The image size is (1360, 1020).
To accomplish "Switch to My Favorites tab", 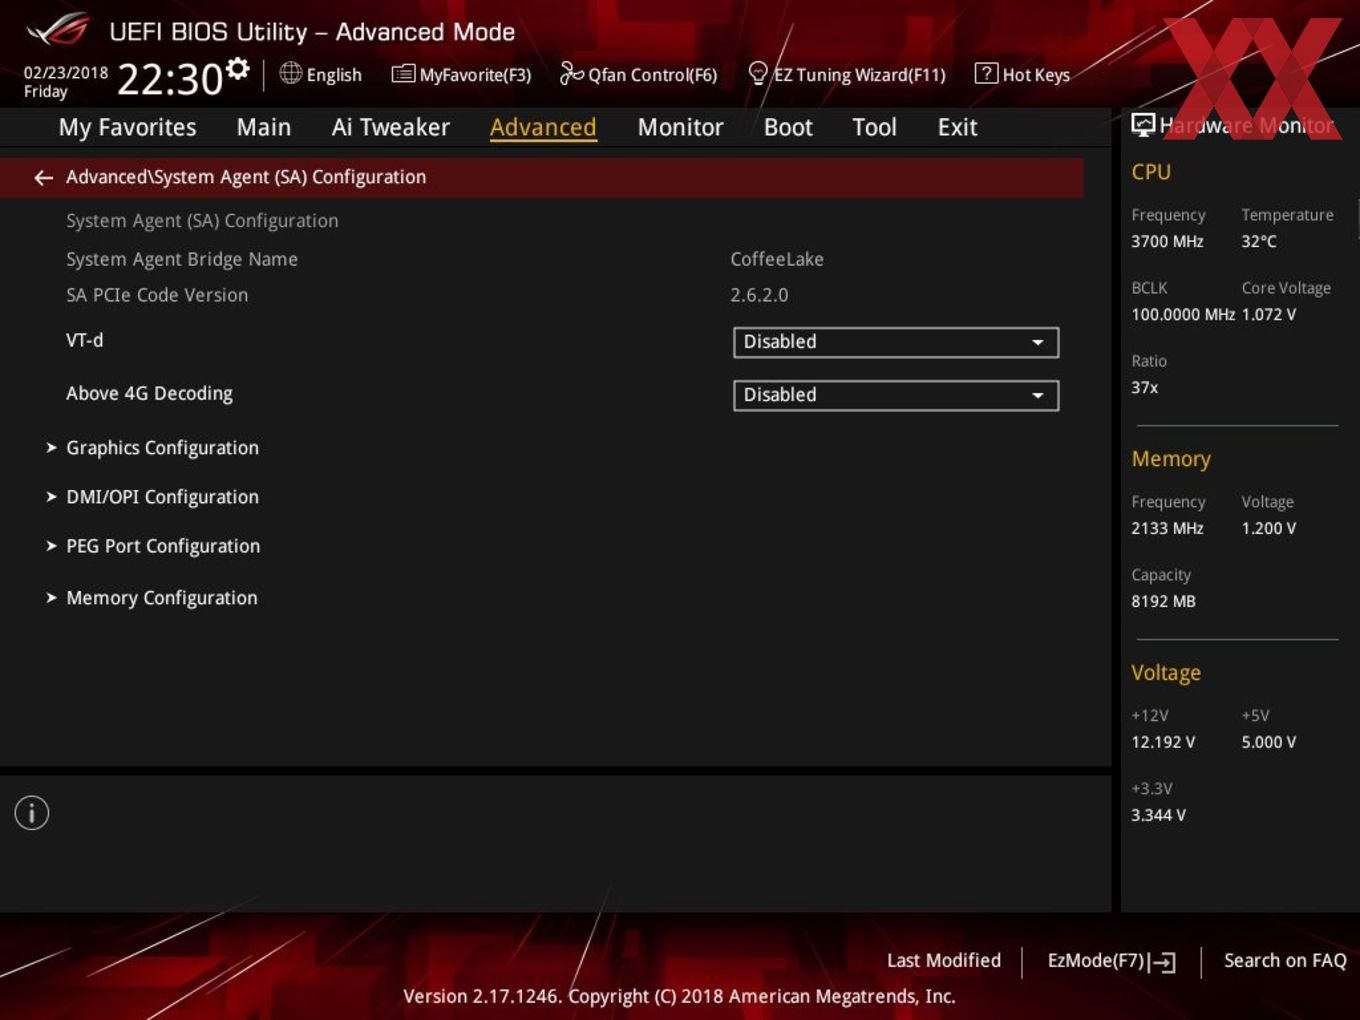I will coord(127,127).
